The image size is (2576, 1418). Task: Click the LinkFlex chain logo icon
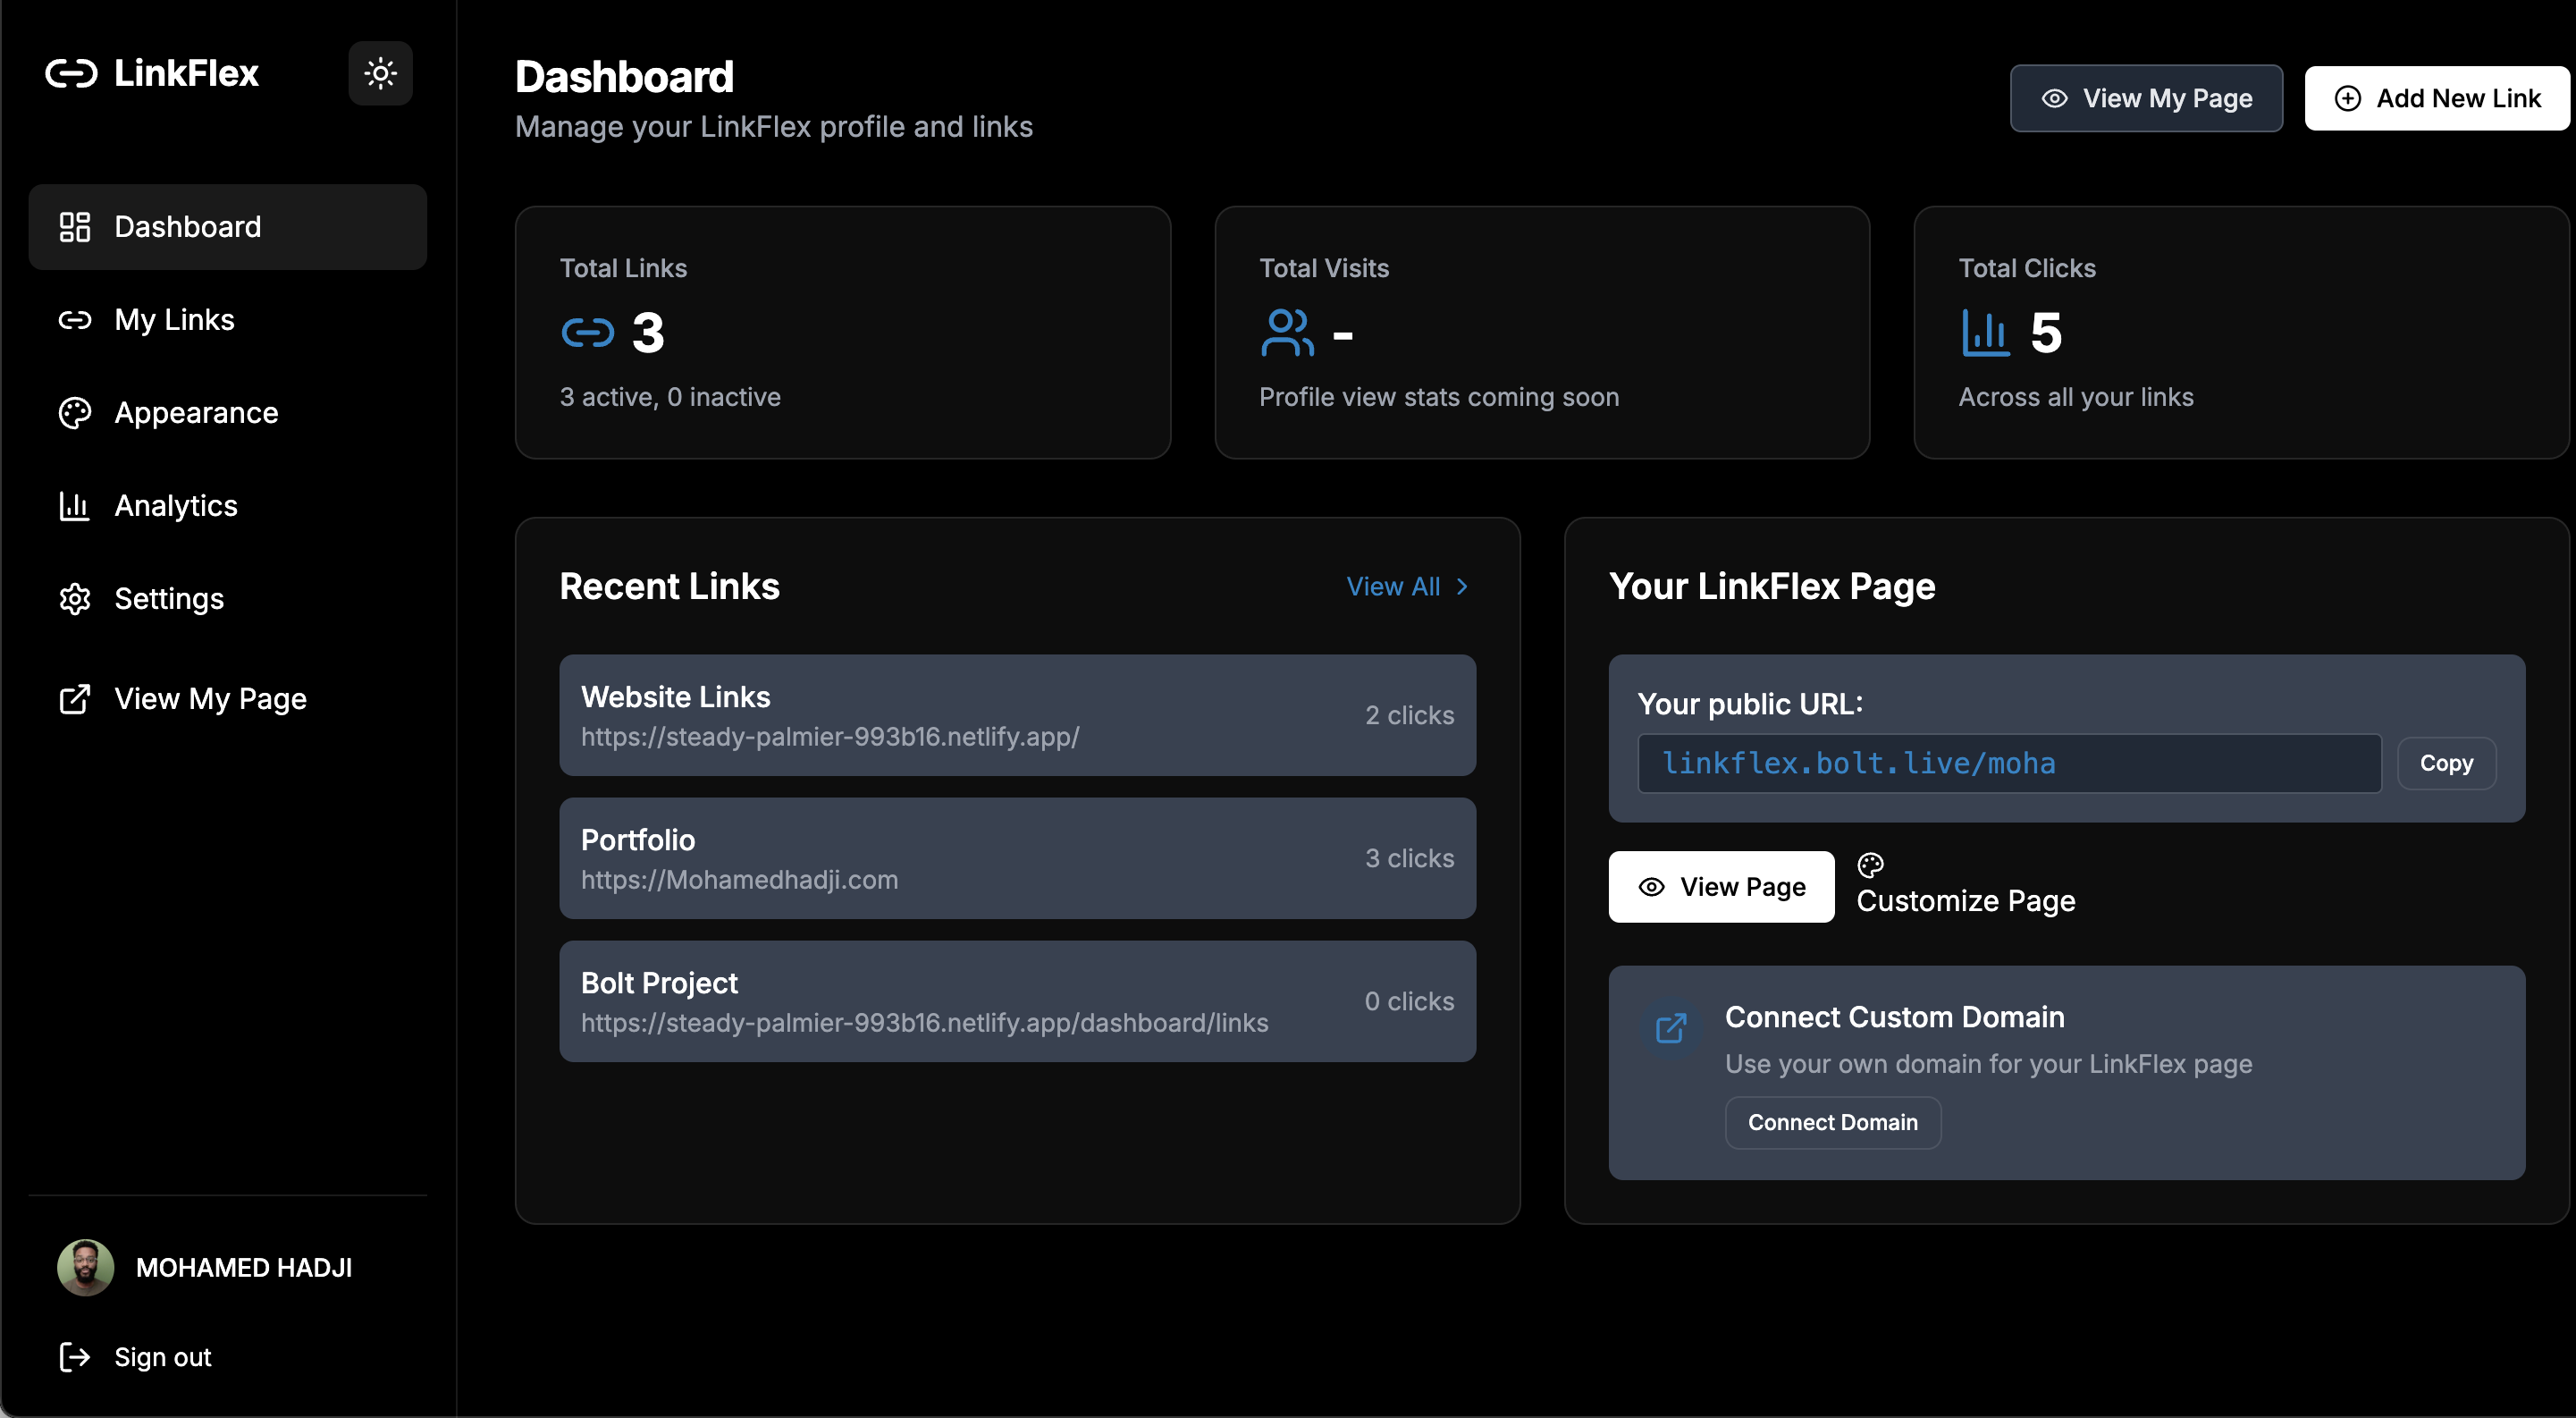(71, 73)
